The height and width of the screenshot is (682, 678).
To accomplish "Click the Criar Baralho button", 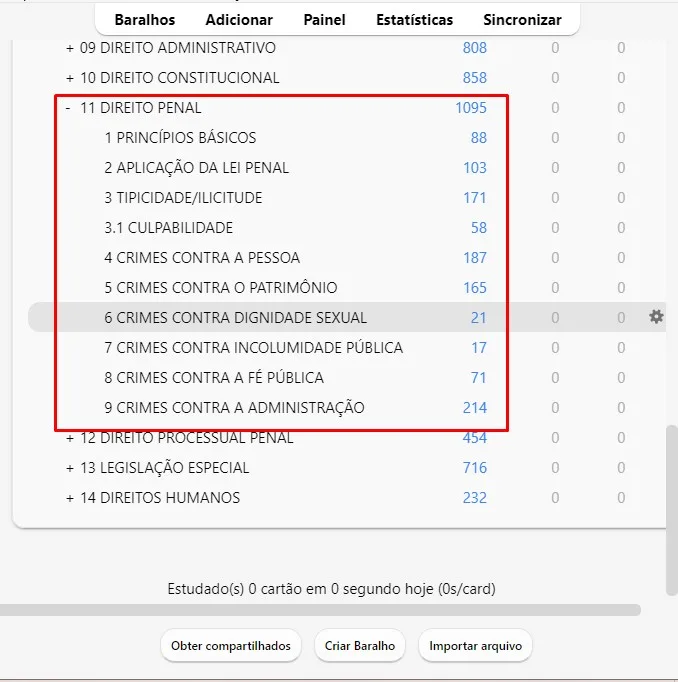I will tap(360, 645).
